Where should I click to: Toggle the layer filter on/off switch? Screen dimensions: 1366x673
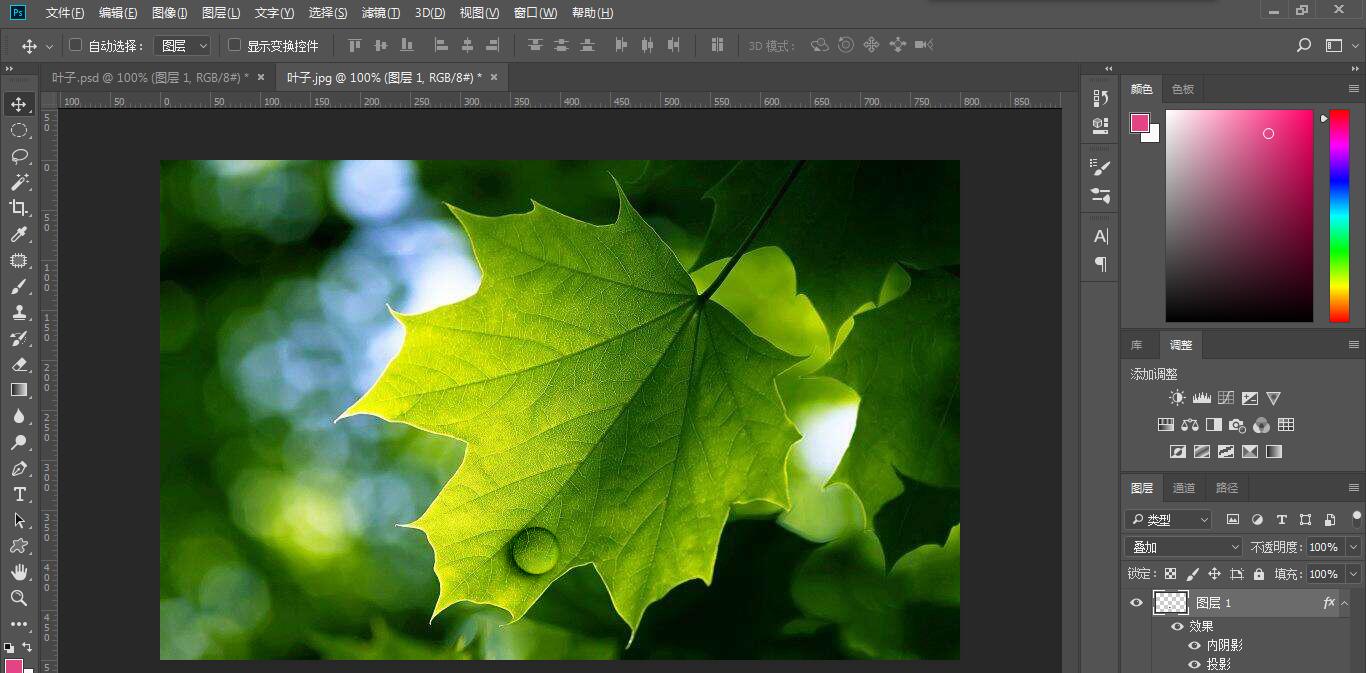[1357, 518]
